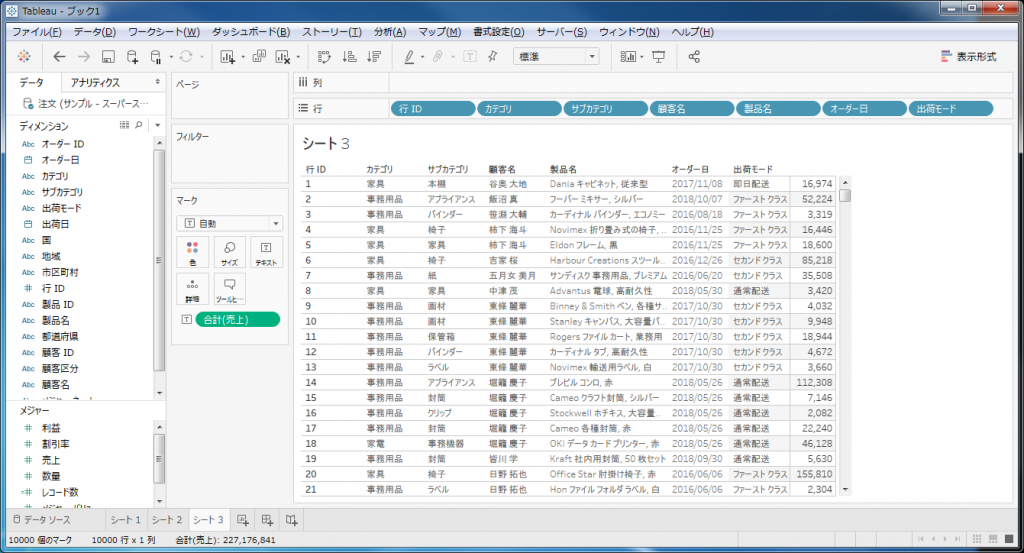Sort ascending using the toolbar icon
The image size is (1024, 553).
coord(350,57)
